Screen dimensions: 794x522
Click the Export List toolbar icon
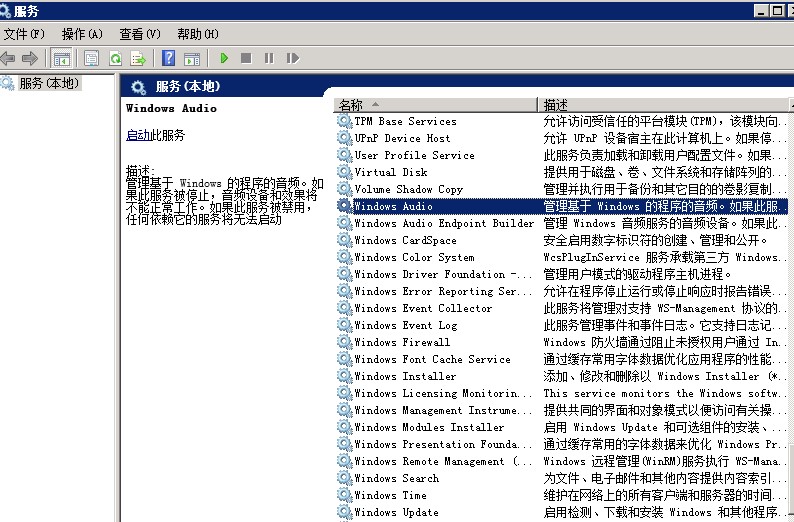tap(138, 58)
